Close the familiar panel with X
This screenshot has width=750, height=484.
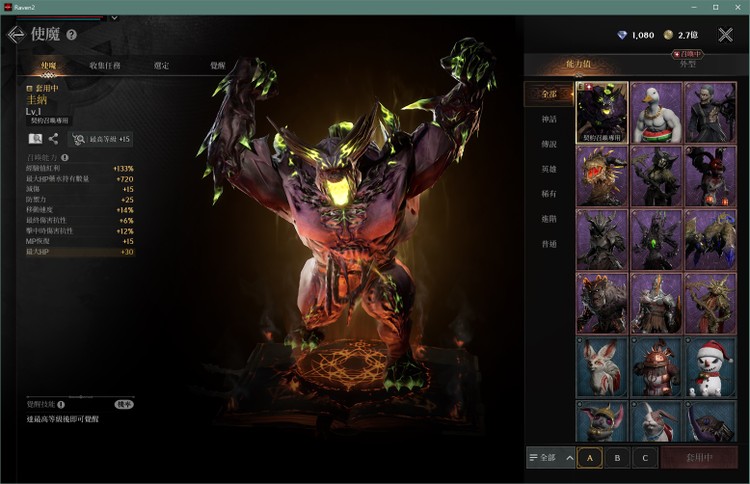725,35
